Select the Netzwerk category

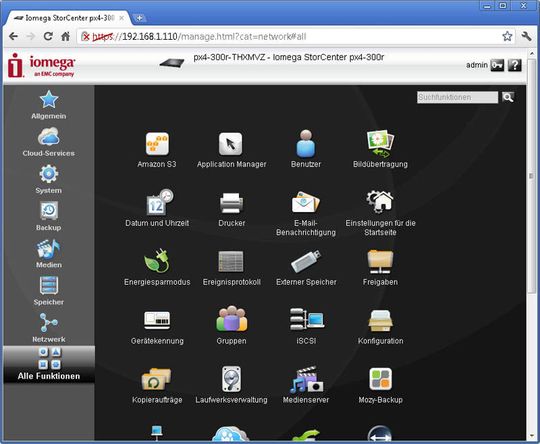[49, 328]
